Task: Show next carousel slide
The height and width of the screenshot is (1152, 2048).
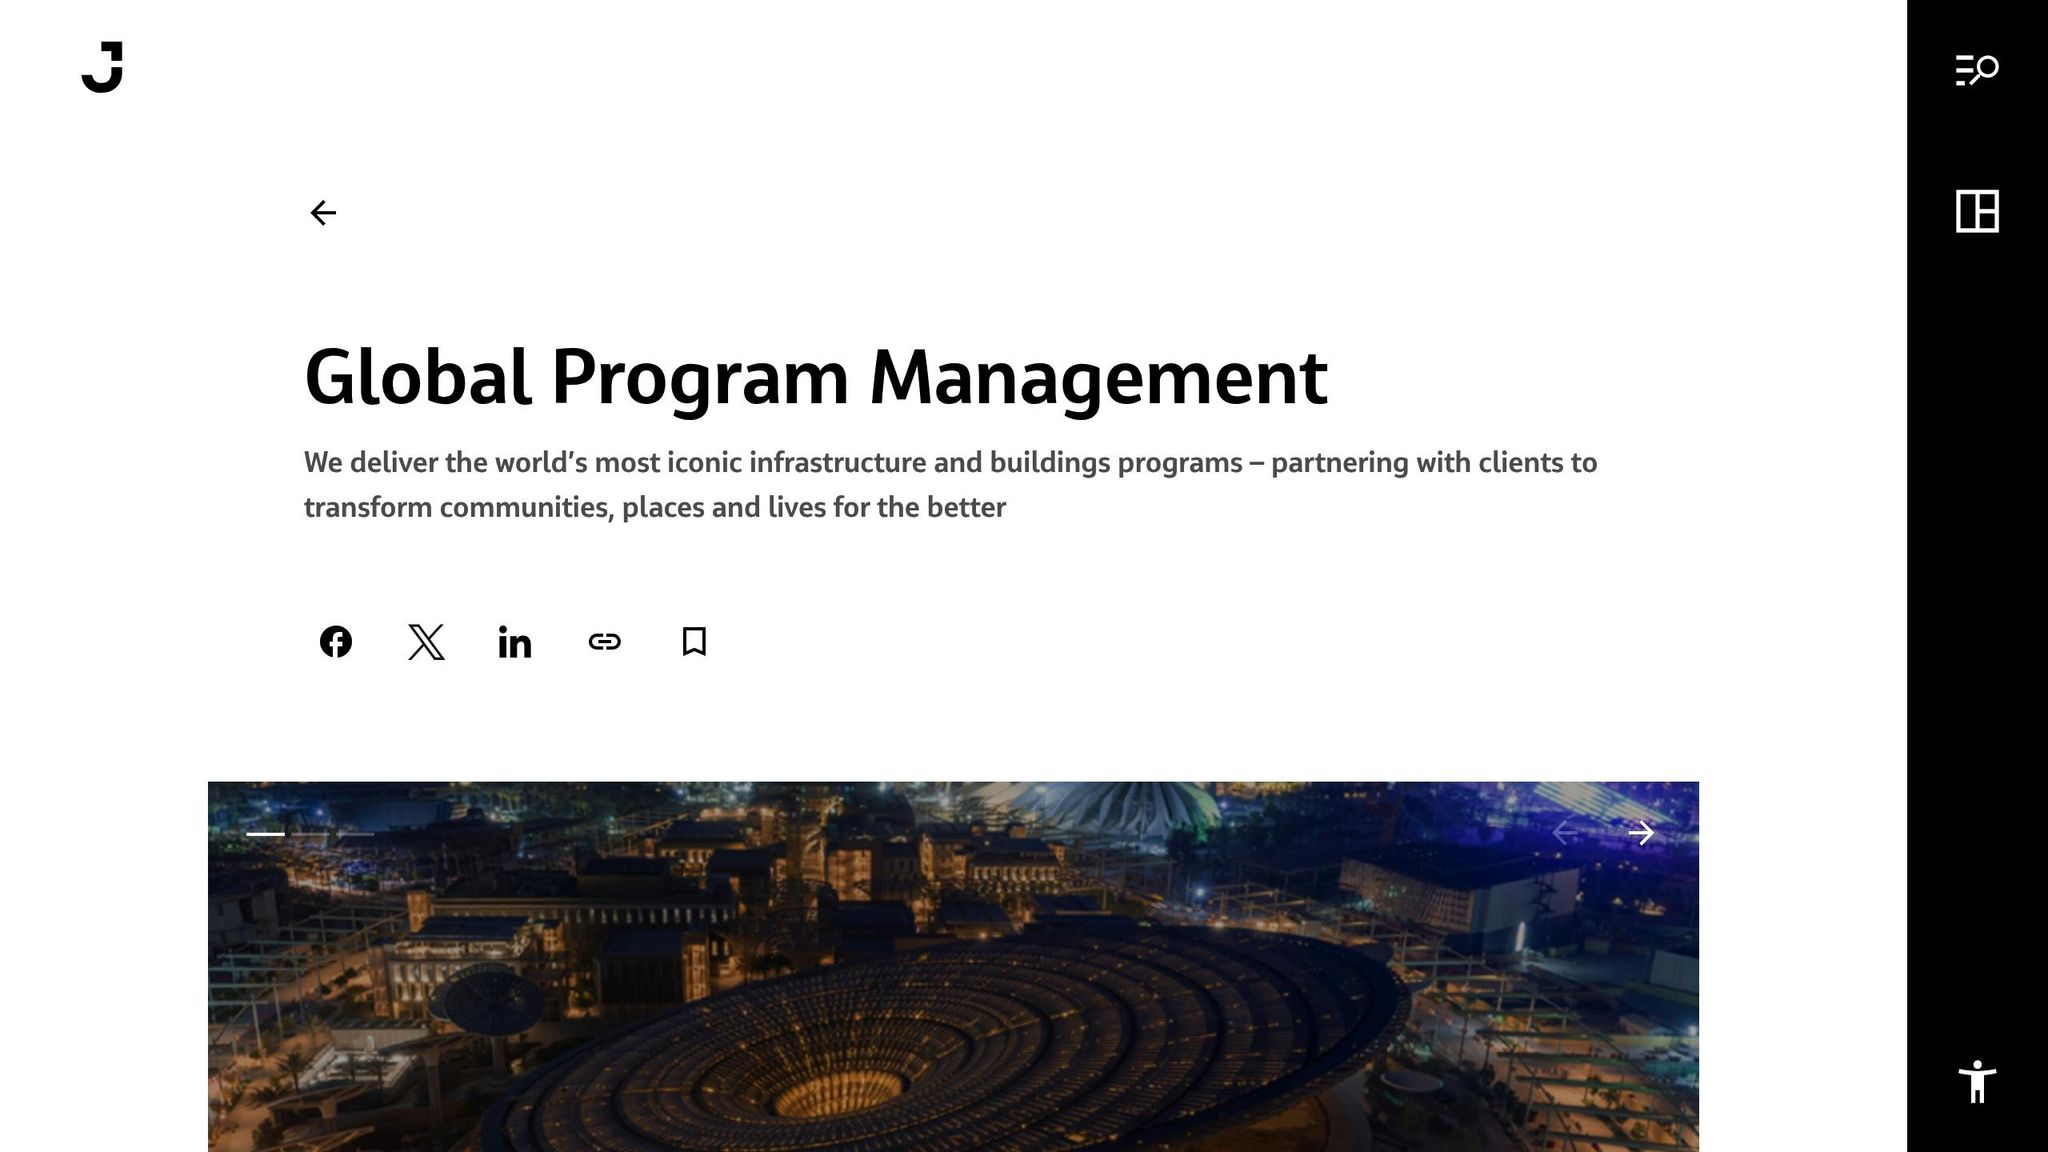Action: click(x=1641, y=833)
